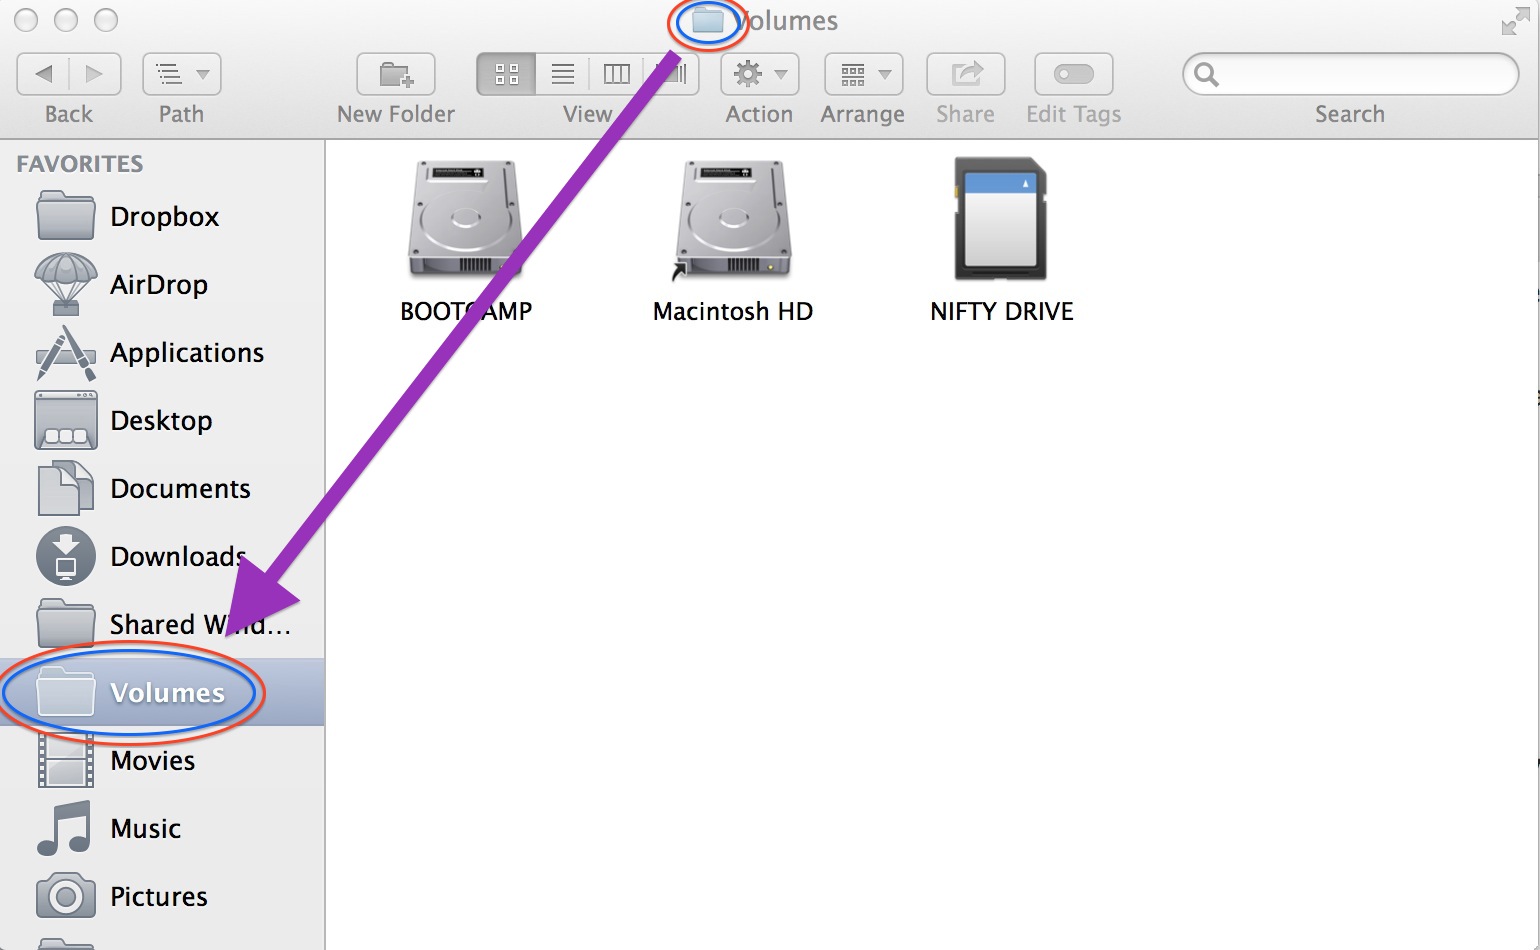Click the FAVORITES section header

point(80,164)
